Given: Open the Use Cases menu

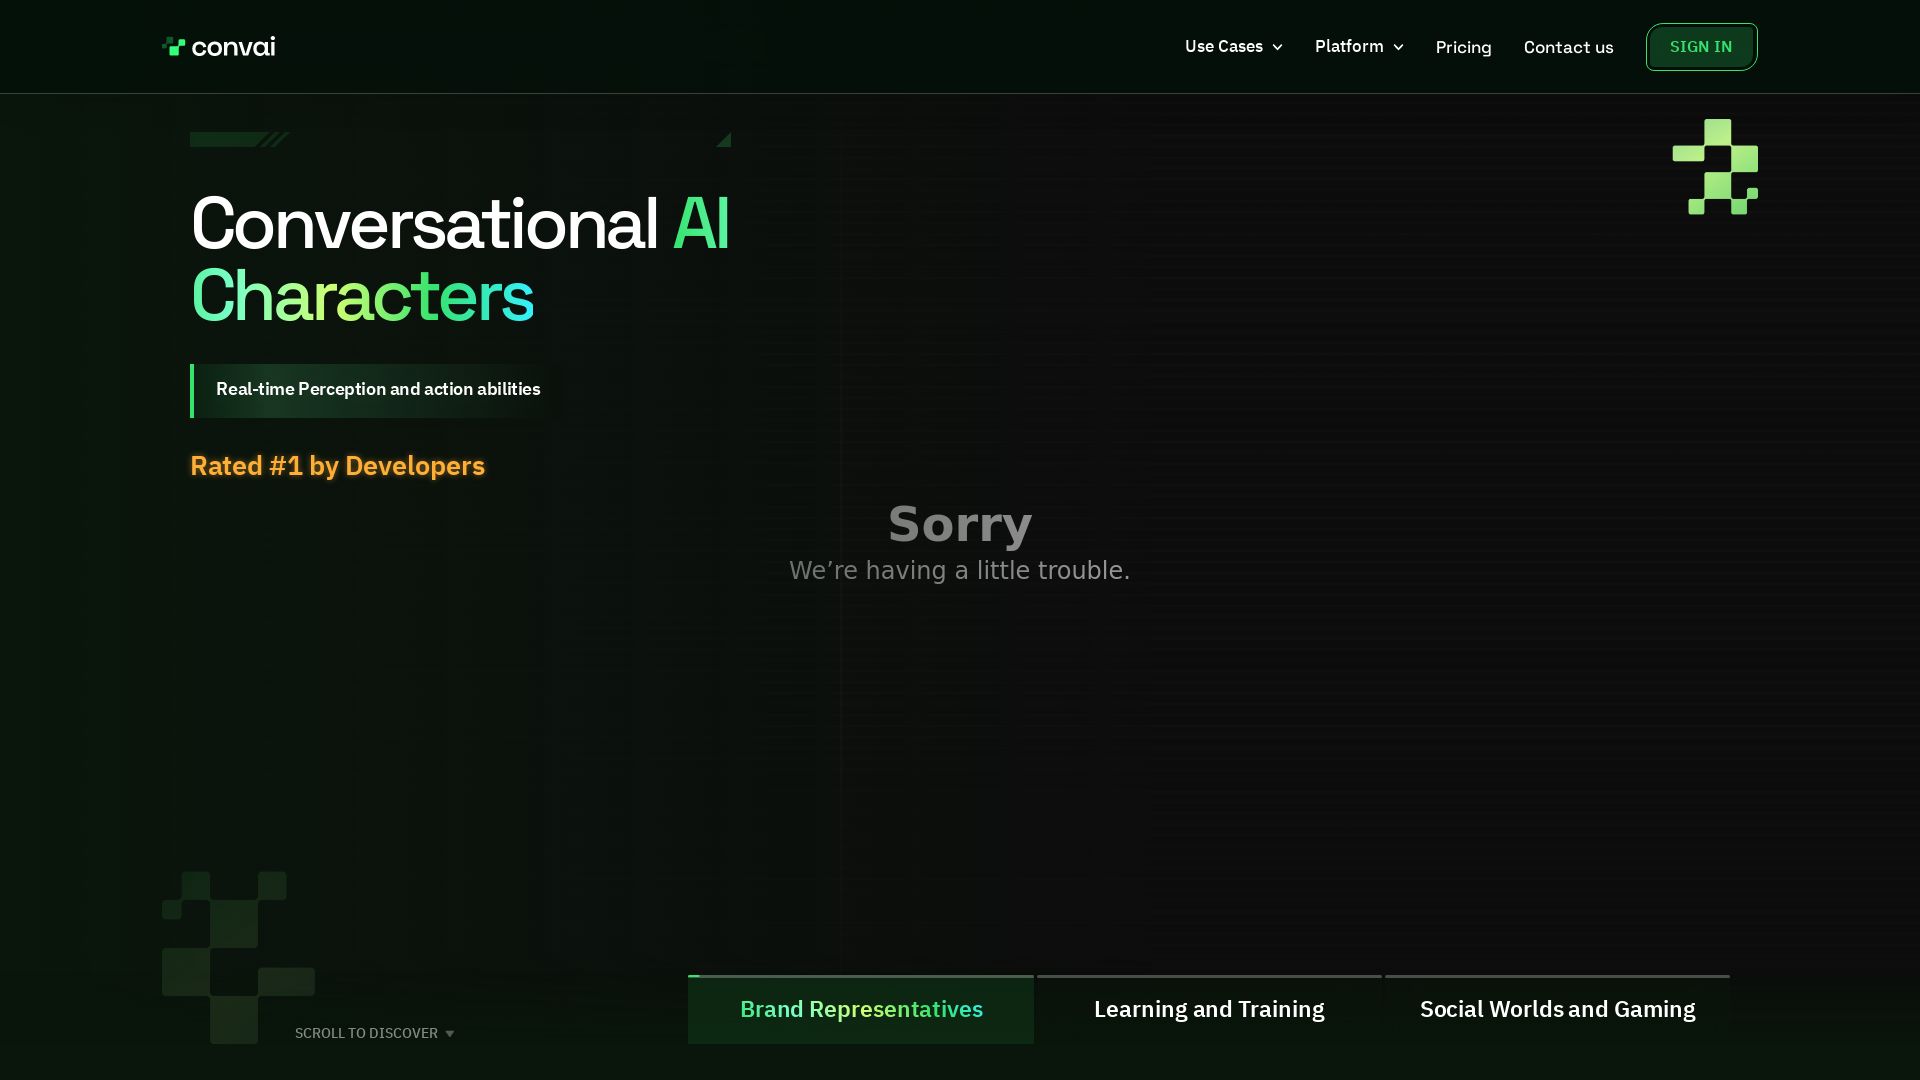Looking at the screenshot, I should [x=1223, y=46].
